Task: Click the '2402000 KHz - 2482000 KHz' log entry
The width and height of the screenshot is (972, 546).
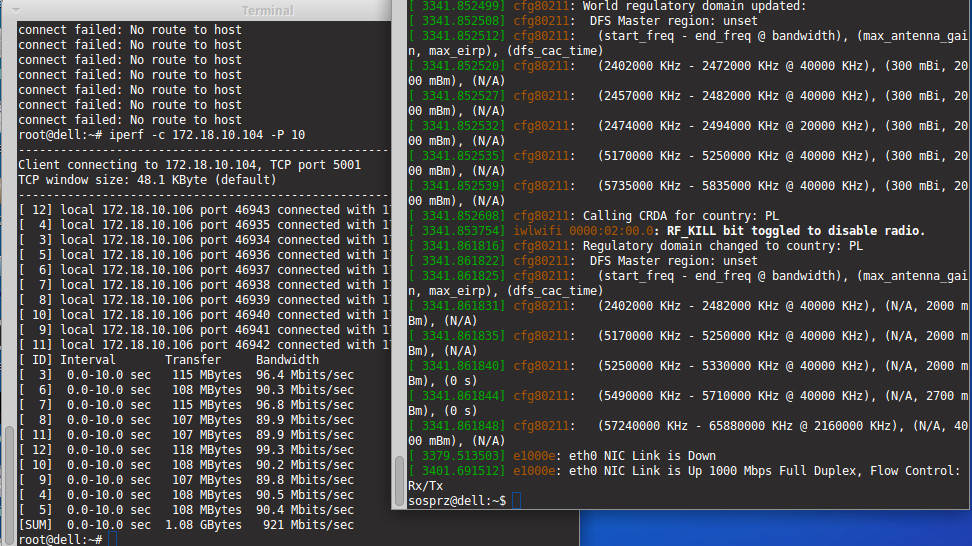Action: [x=688, y=313]
